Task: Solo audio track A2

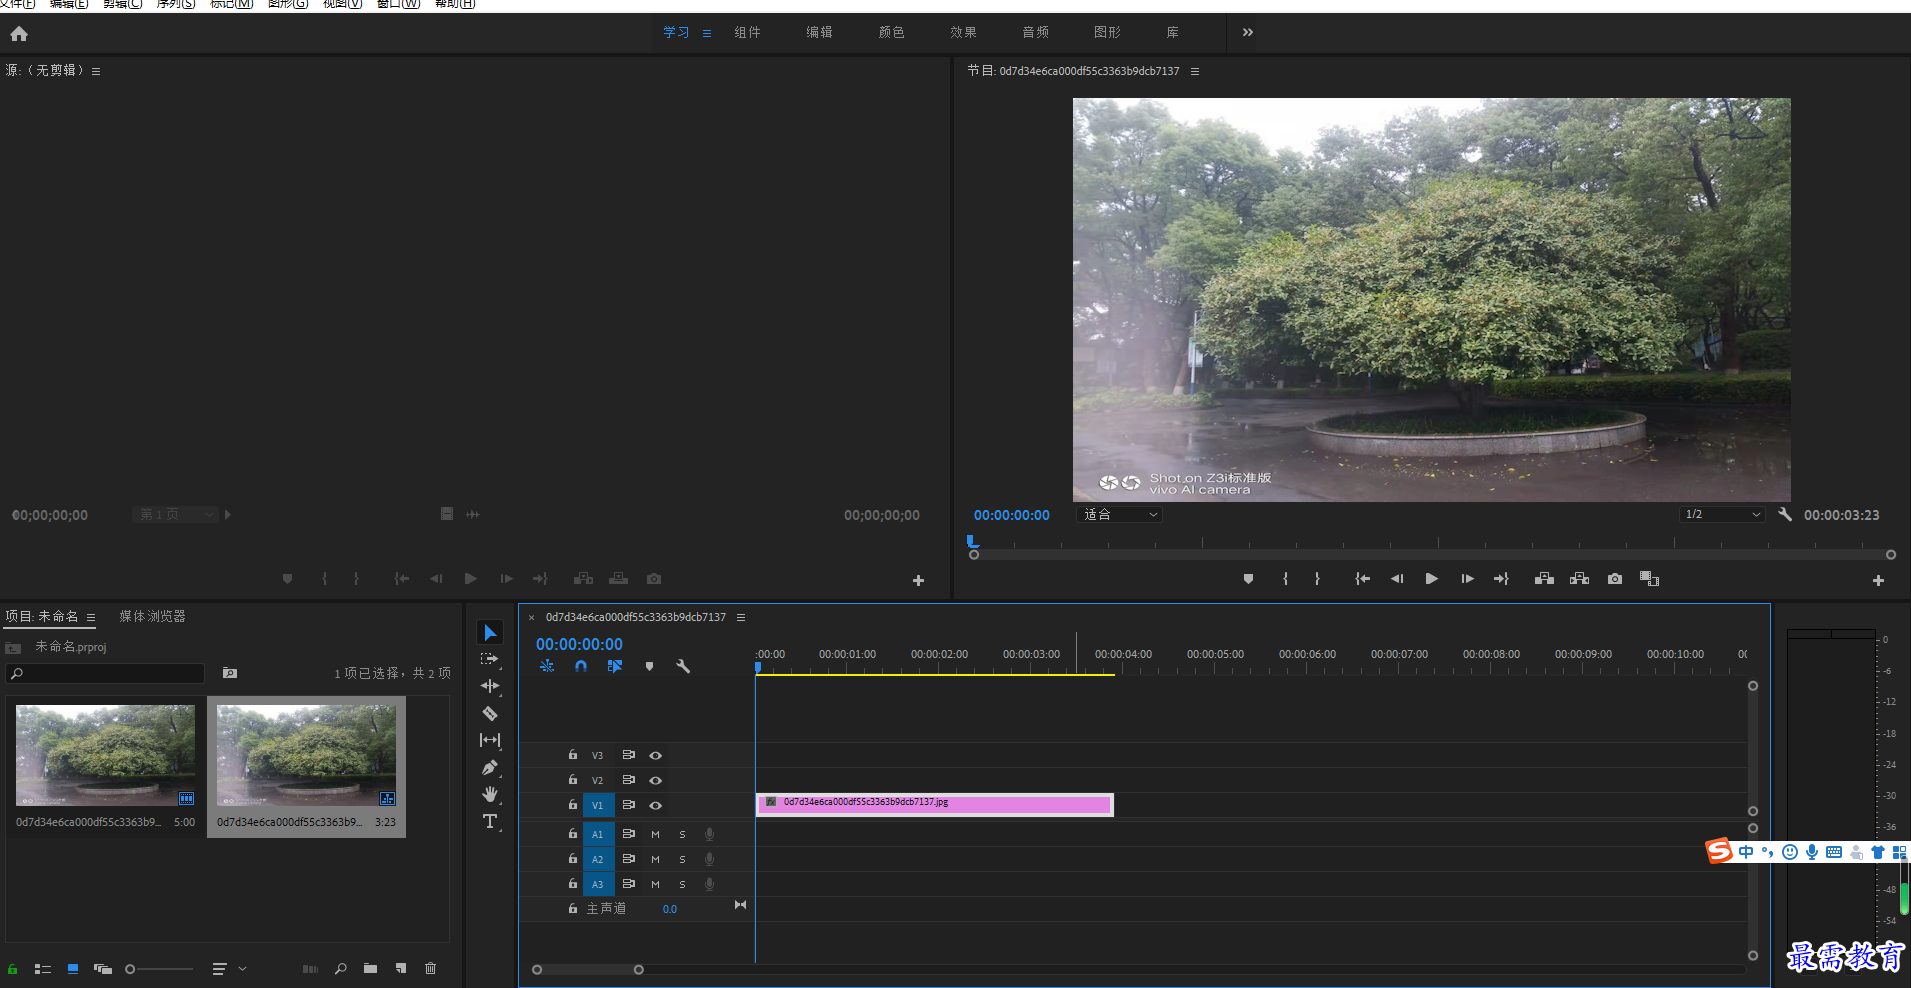Action: point(682,859)
